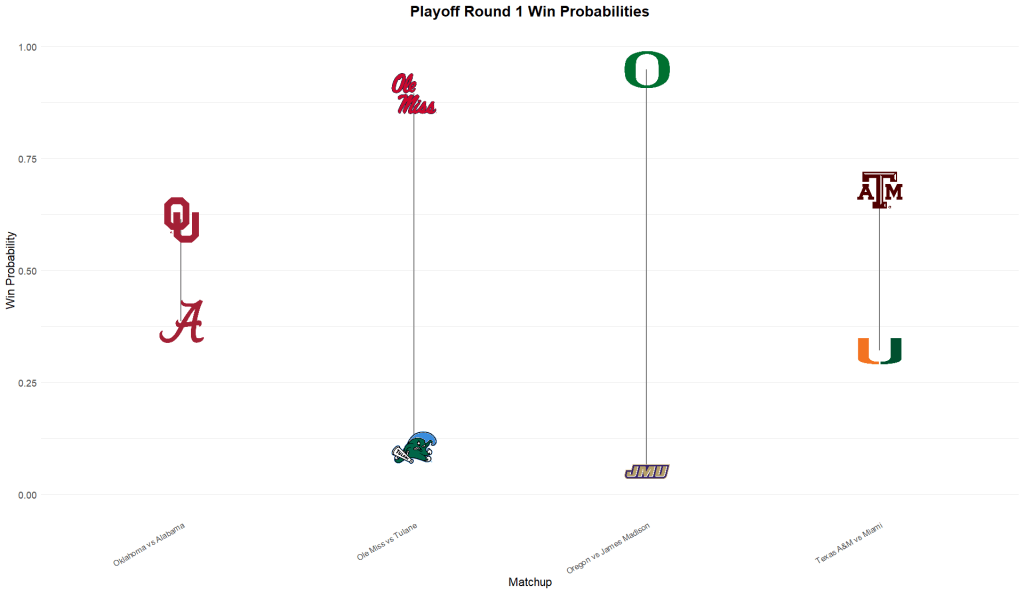Click the Oklahoma vs Alabama axis label

click(x=150, y=544)
